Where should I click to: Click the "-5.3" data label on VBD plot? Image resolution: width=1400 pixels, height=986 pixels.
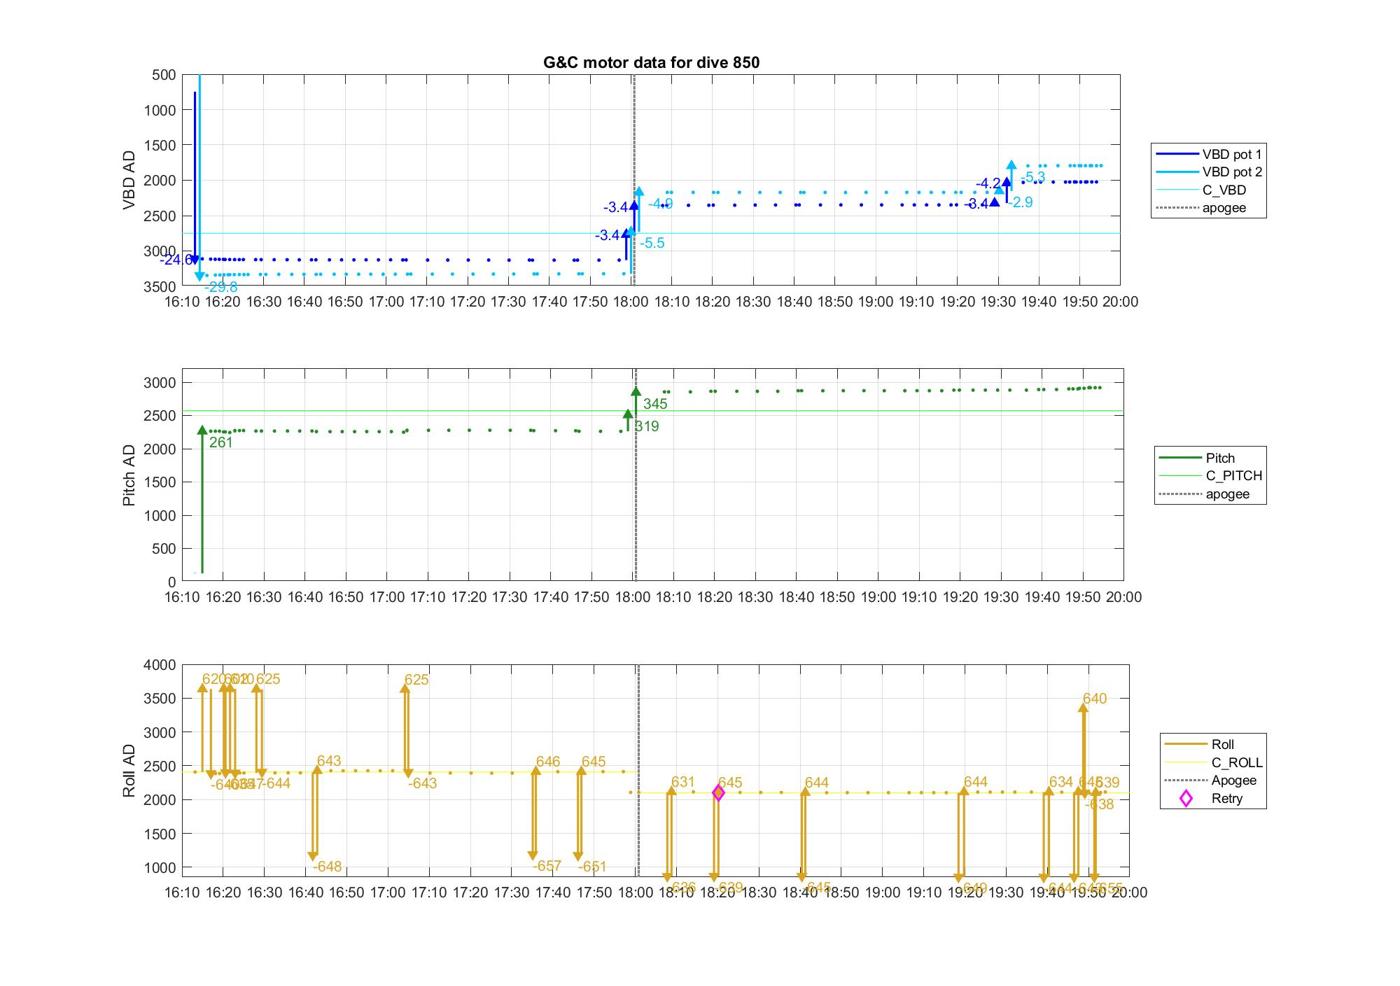tap(1033, 177)
